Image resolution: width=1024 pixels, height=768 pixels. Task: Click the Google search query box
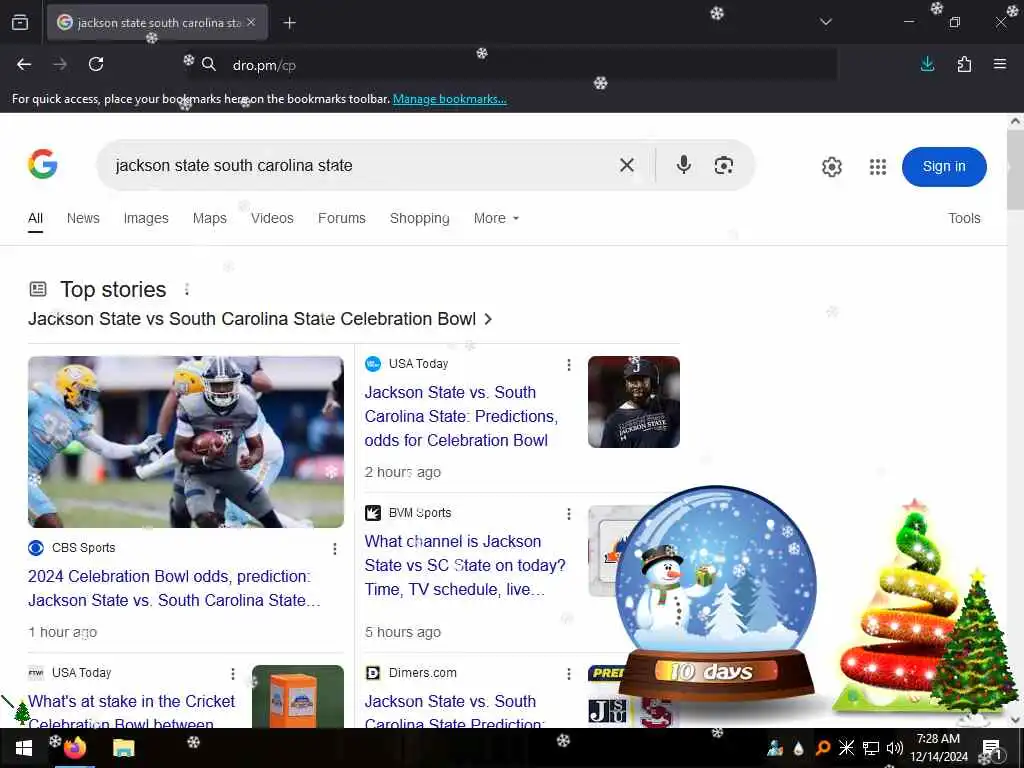pos(361,166)
